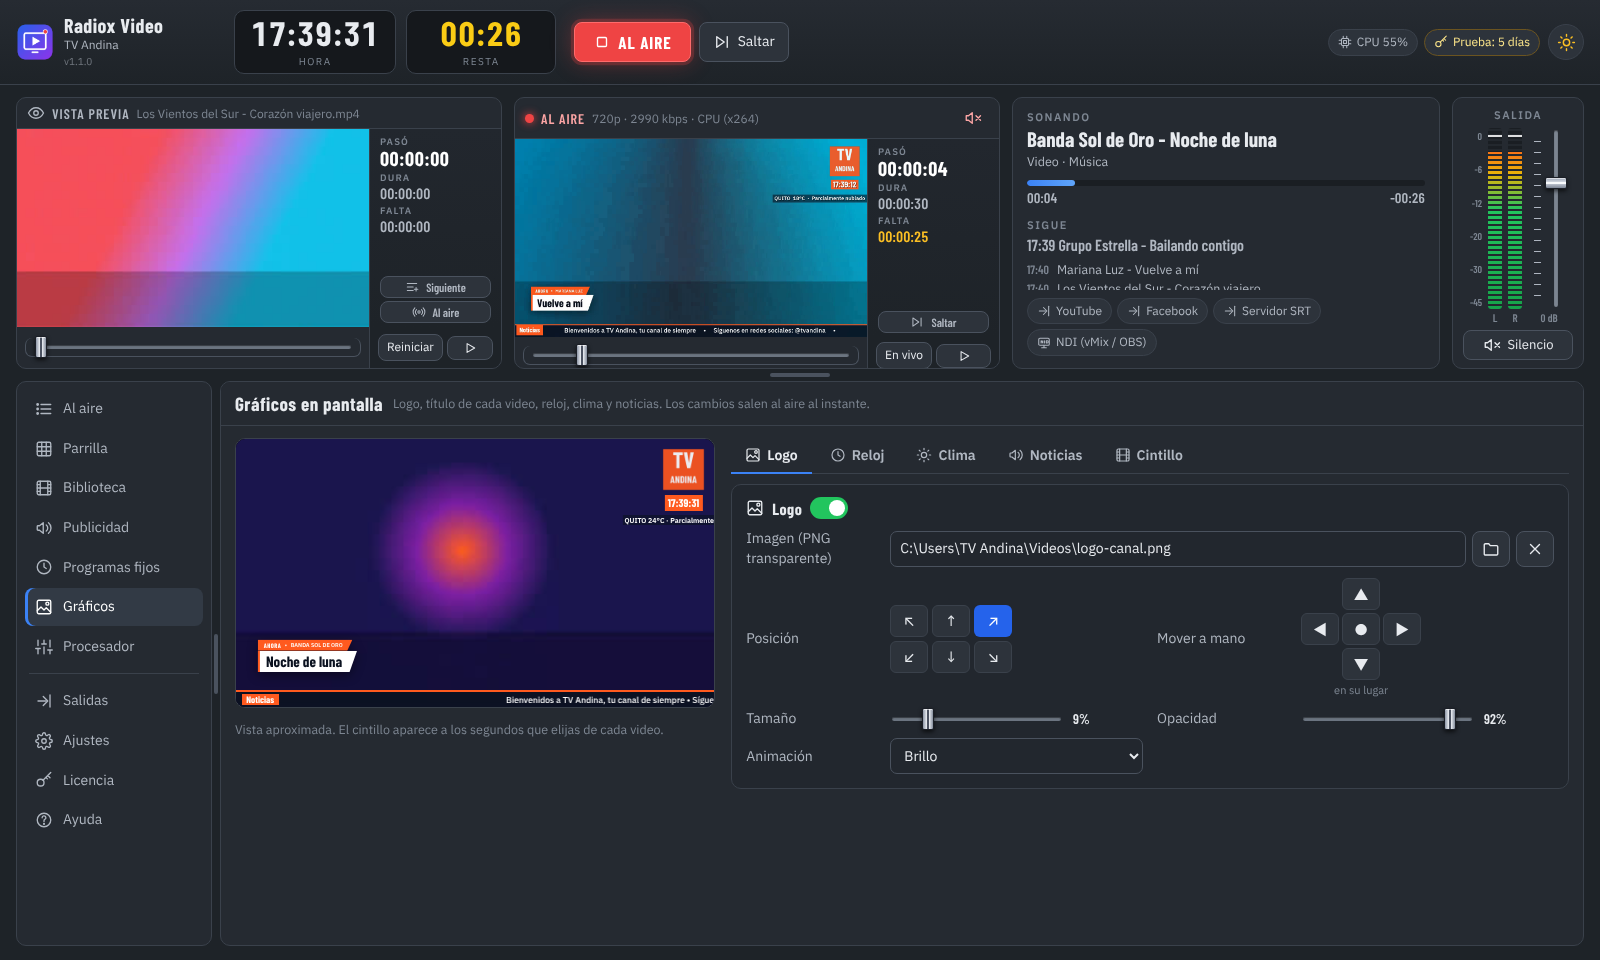
Task: Click the Tamaño slider handle
Action: (x=928, y=719)
